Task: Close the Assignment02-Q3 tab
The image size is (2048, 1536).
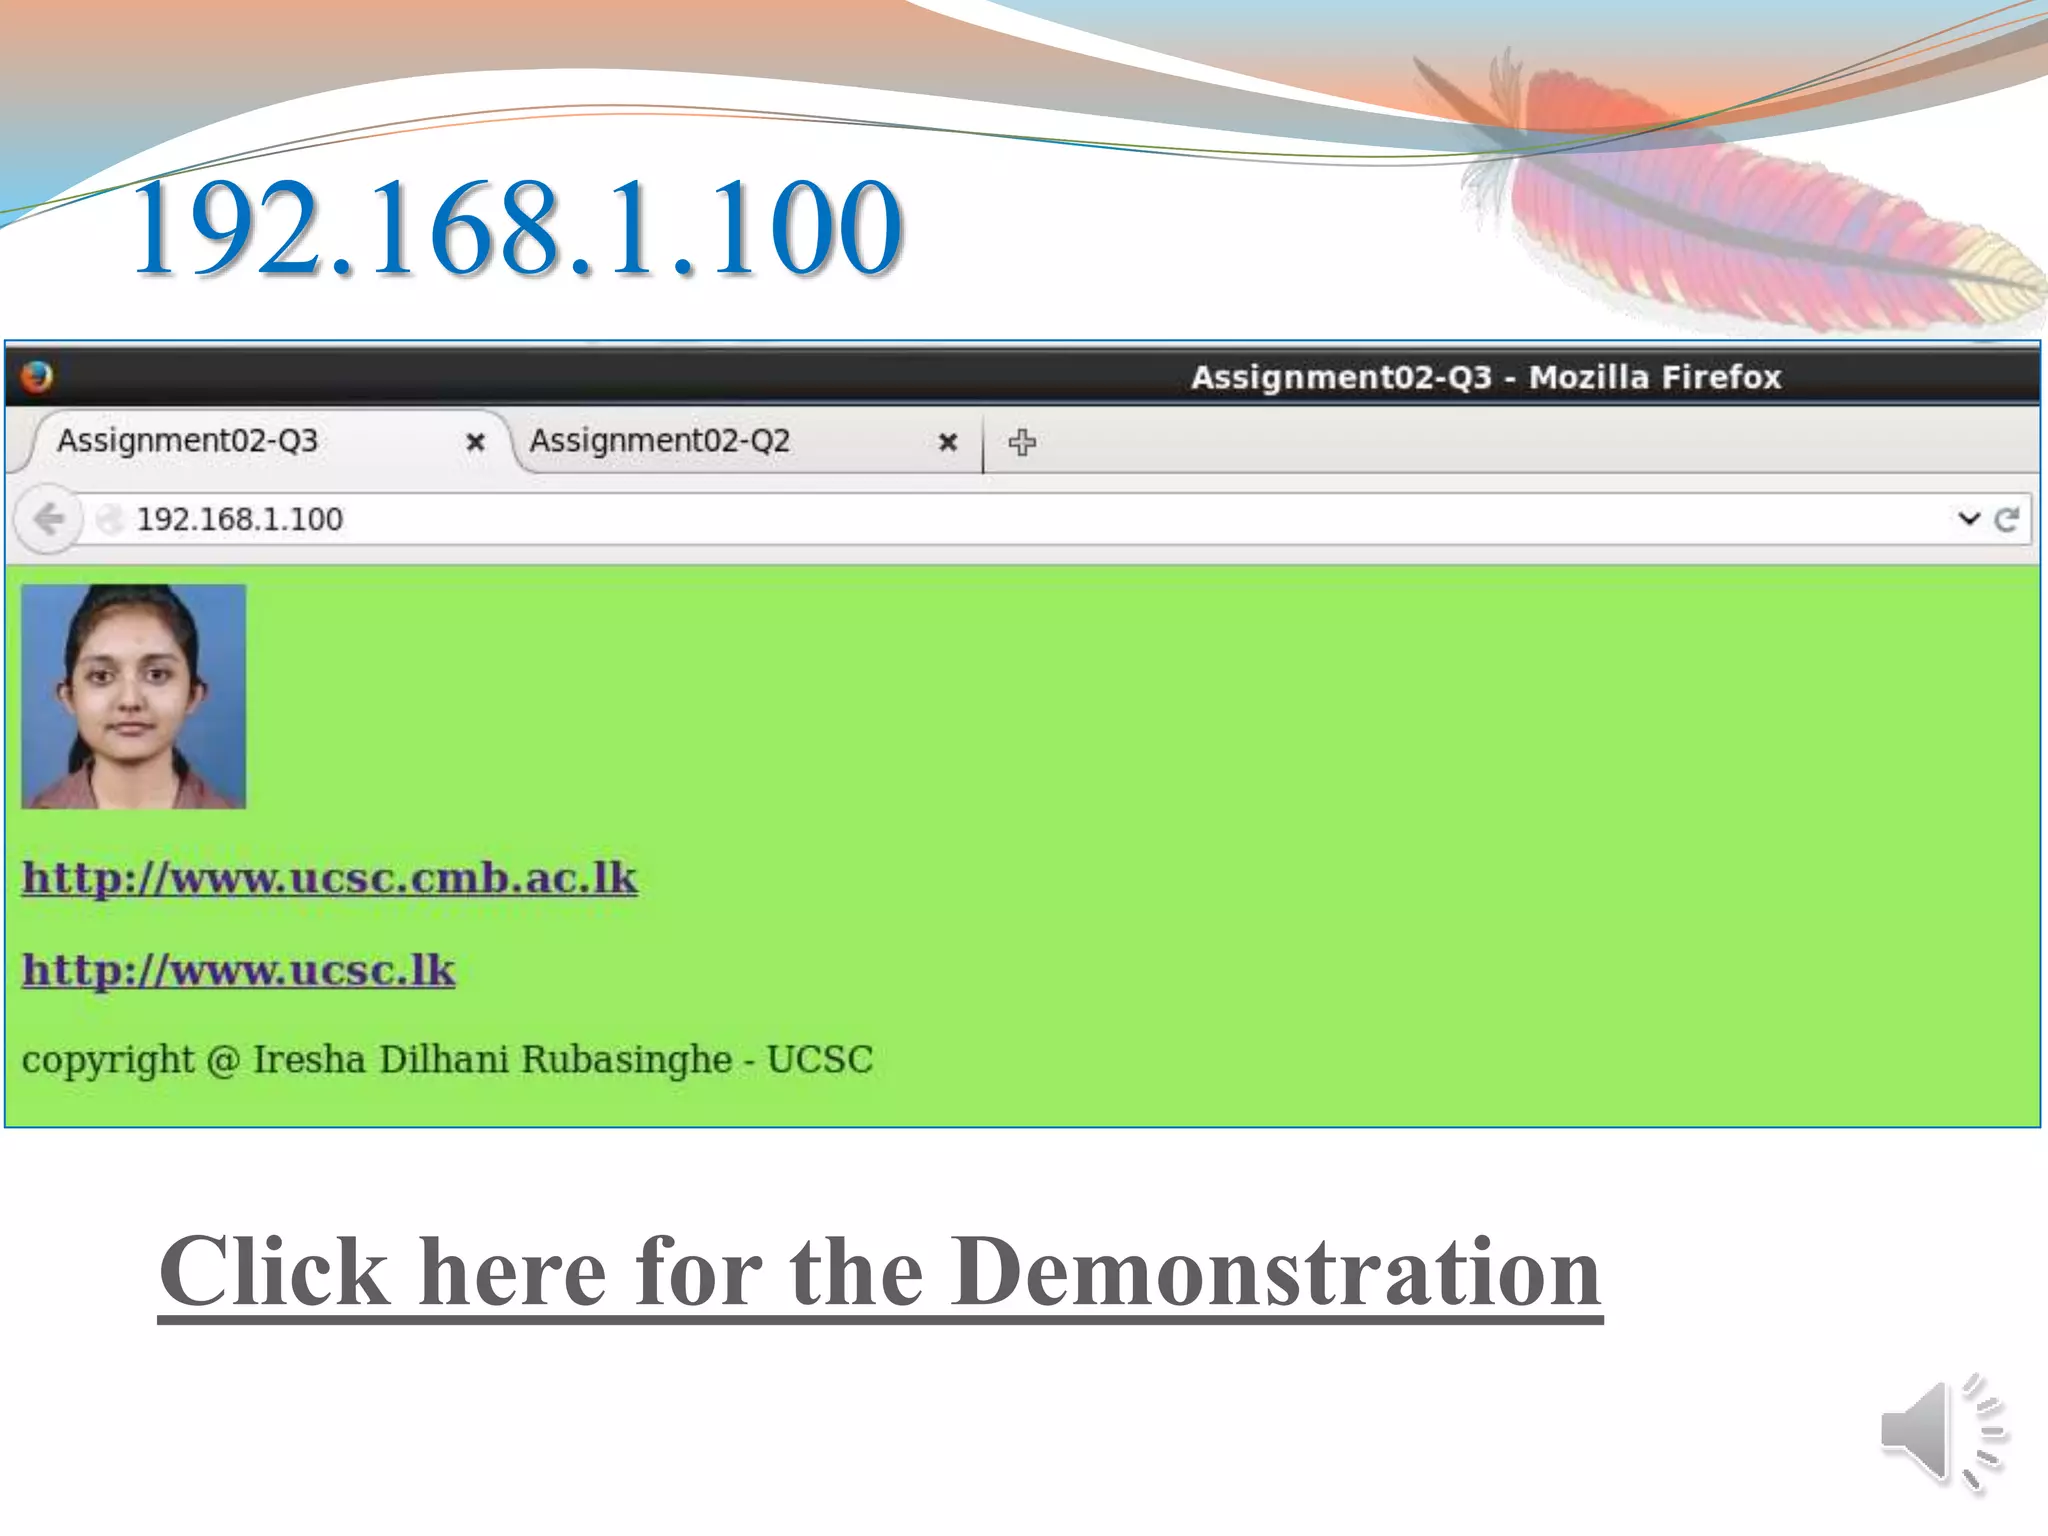Action: click(x=476, y=442)
